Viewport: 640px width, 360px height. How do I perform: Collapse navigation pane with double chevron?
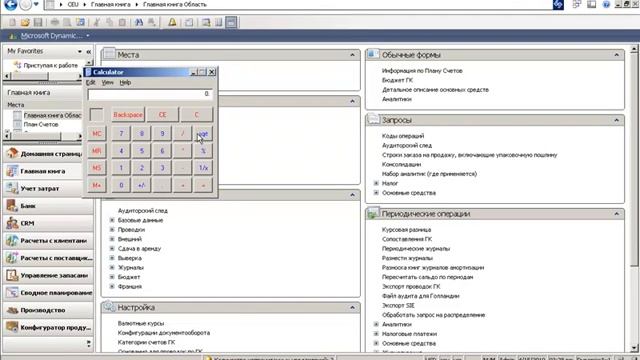point(89,51)
